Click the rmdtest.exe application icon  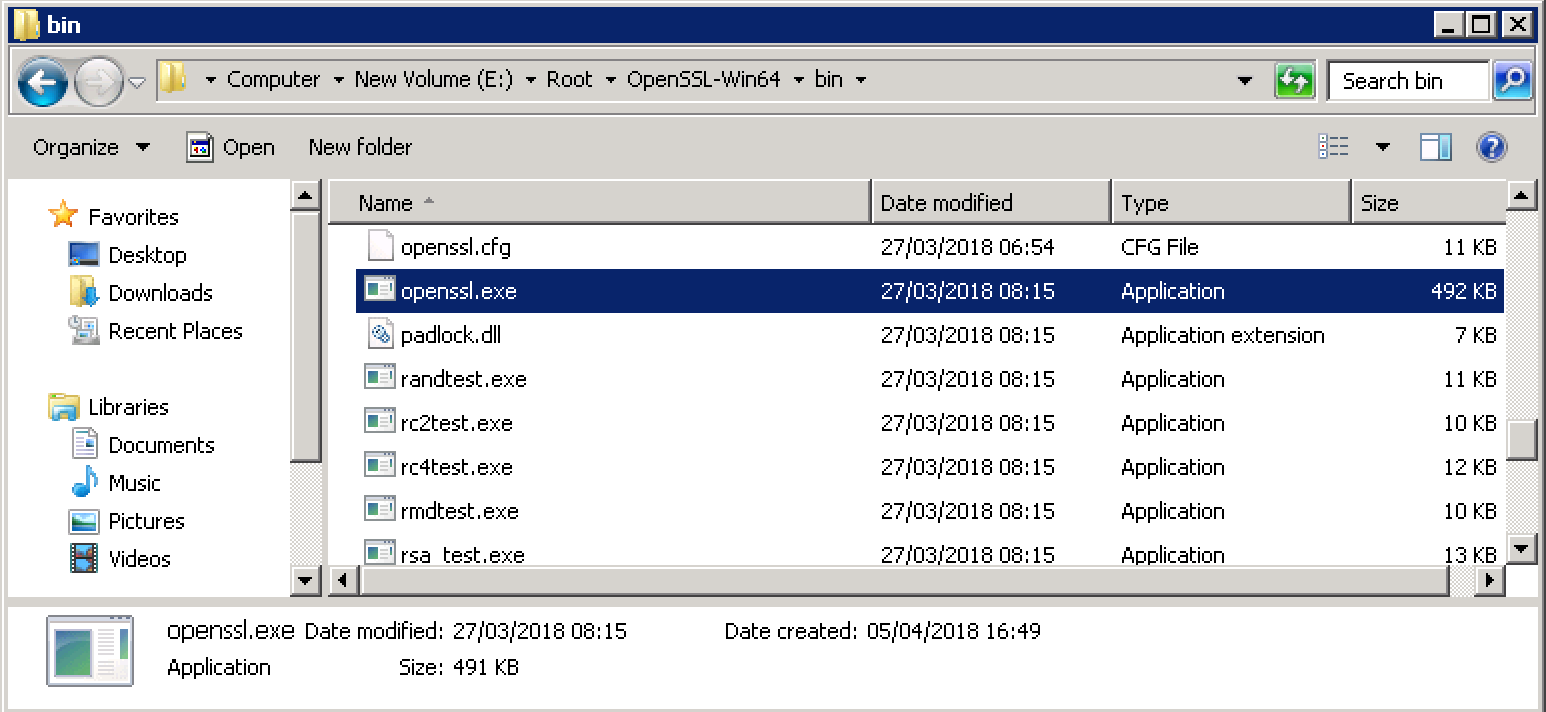(380, 510)
